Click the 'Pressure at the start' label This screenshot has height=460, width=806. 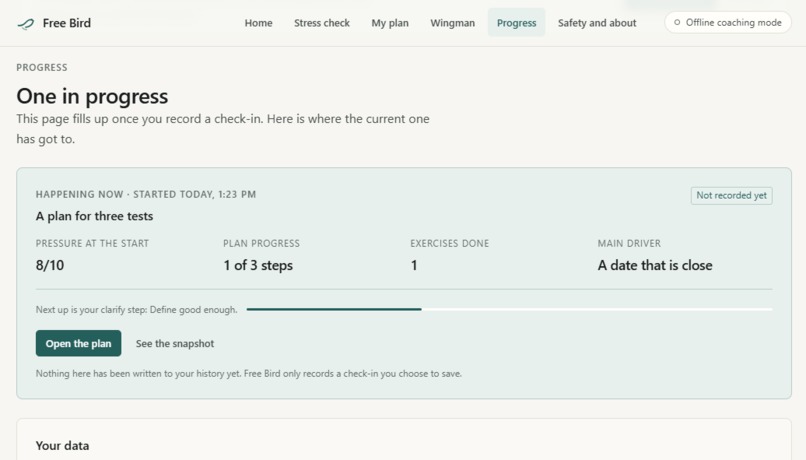[93, 243]
